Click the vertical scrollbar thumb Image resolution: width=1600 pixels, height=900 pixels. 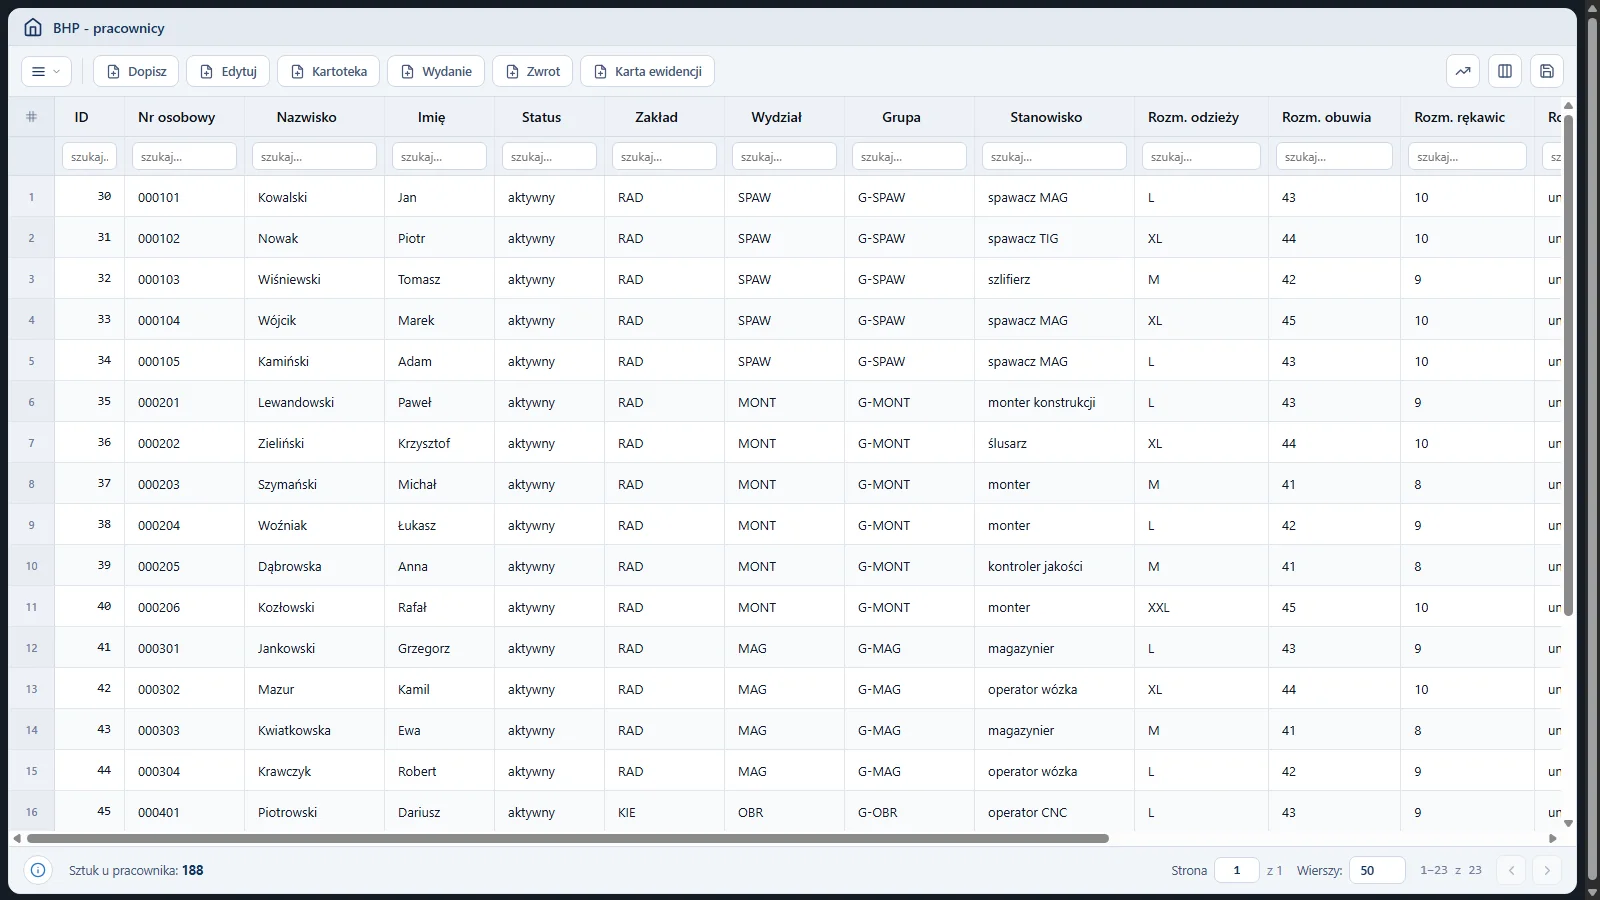click(x=1568, y=365)
